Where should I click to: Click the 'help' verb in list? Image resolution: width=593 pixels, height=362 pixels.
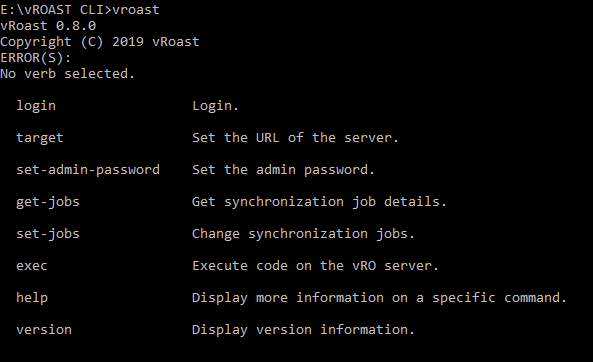pos(32,298)
